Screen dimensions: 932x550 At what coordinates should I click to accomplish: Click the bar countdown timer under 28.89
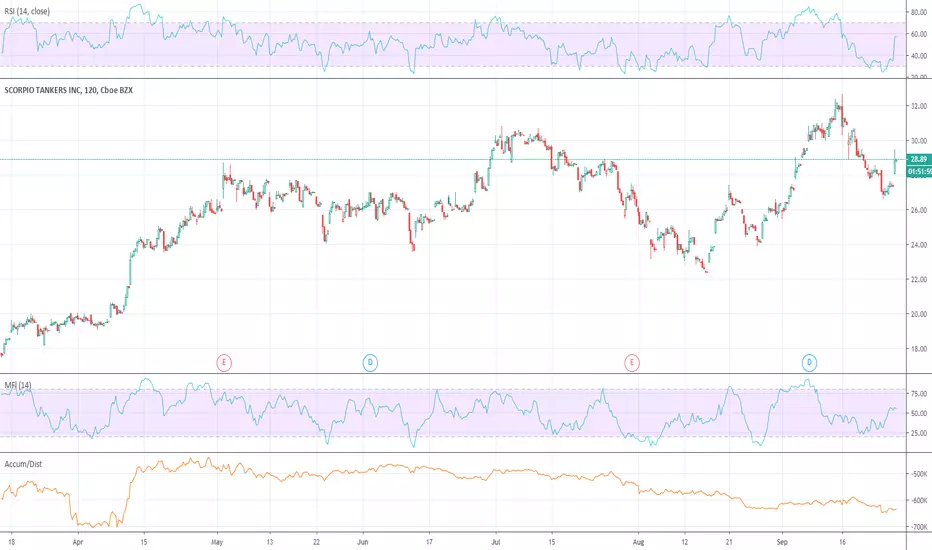click(919, 171)
